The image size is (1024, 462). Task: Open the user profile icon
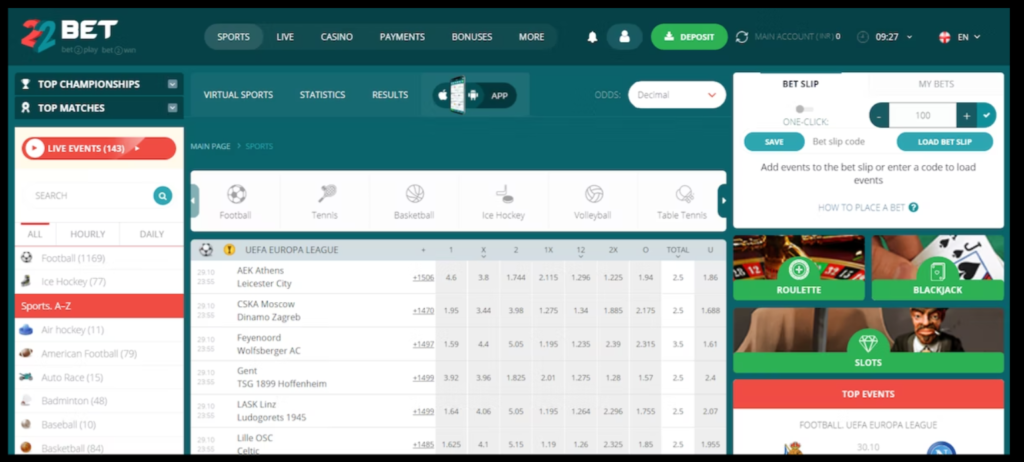click(x=624, y=37)
